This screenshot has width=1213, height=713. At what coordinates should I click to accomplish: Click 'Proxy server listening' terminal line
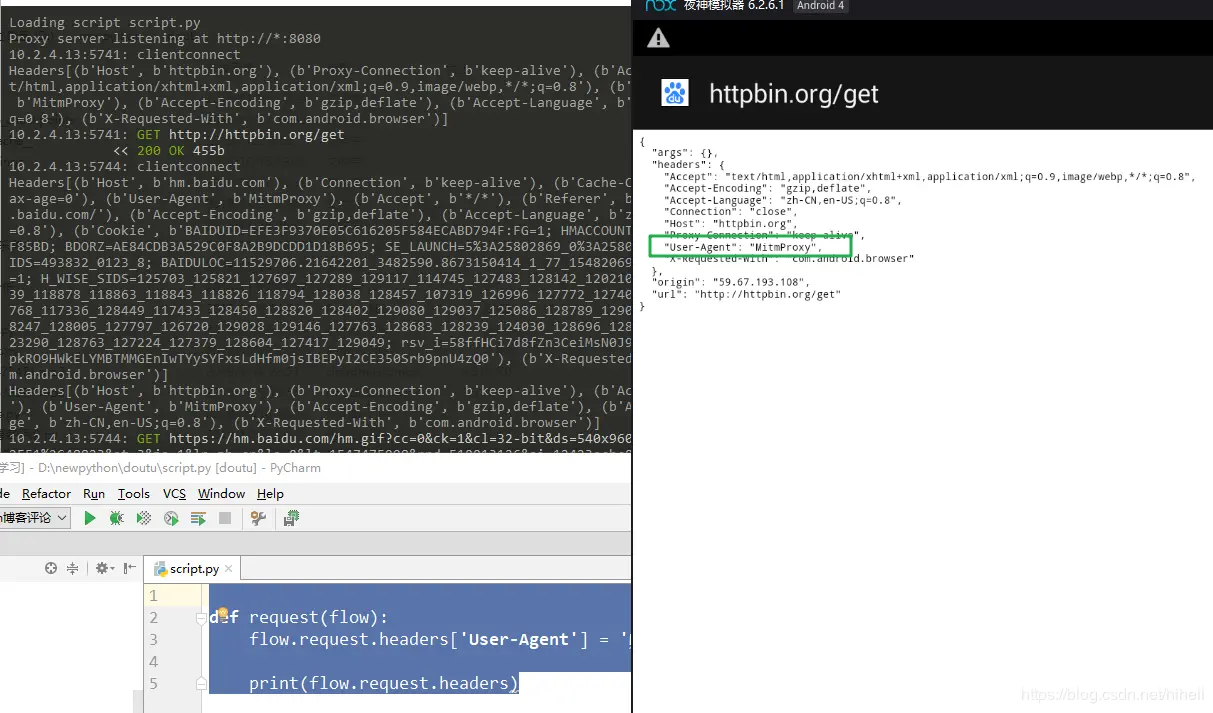pos(165,39)
